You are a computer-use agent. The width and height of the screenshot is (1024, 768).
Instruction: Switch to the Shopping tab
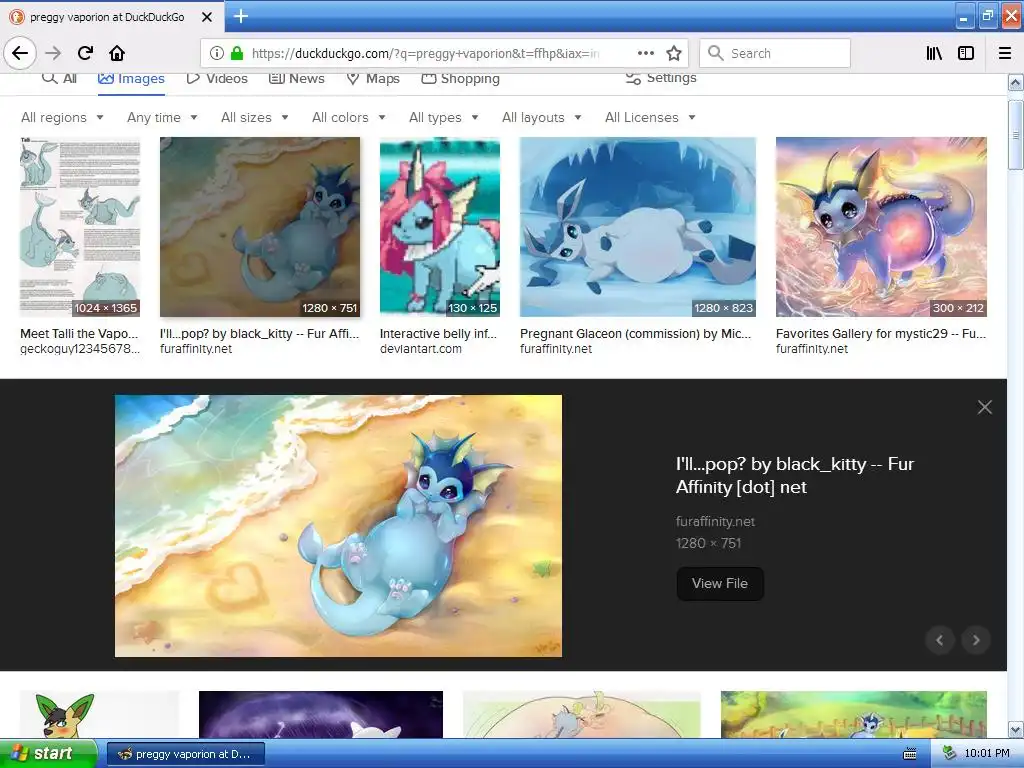(460, 78)
